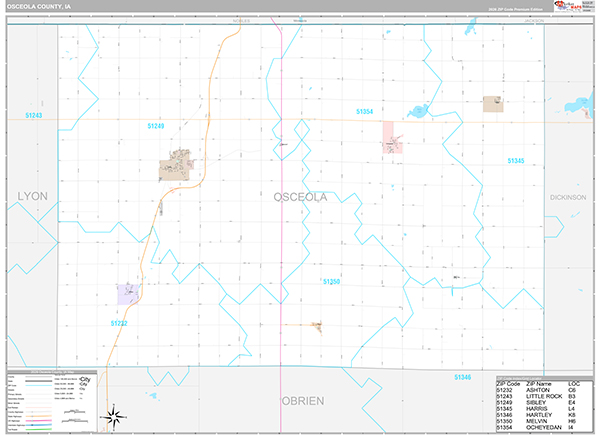Select SIBLEY in the ZIP index table
The width and height of the screenshot is (600, 435).
[x=536, y=402]
